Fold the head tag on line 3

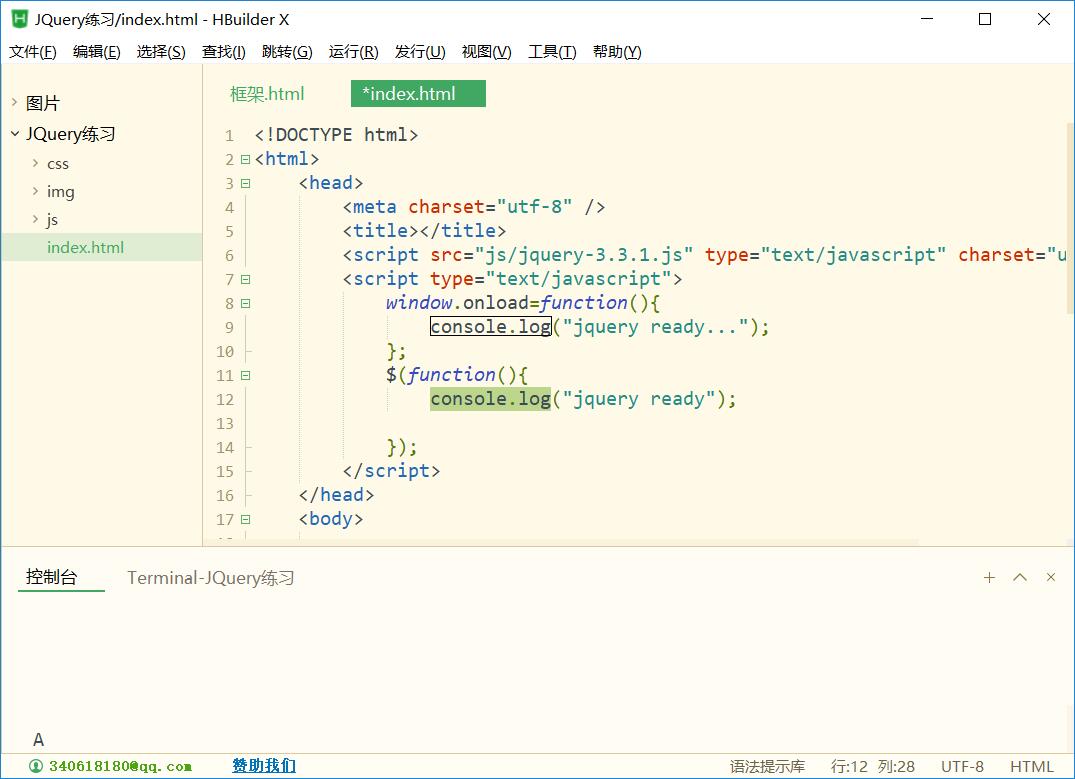tap(245, 184)
